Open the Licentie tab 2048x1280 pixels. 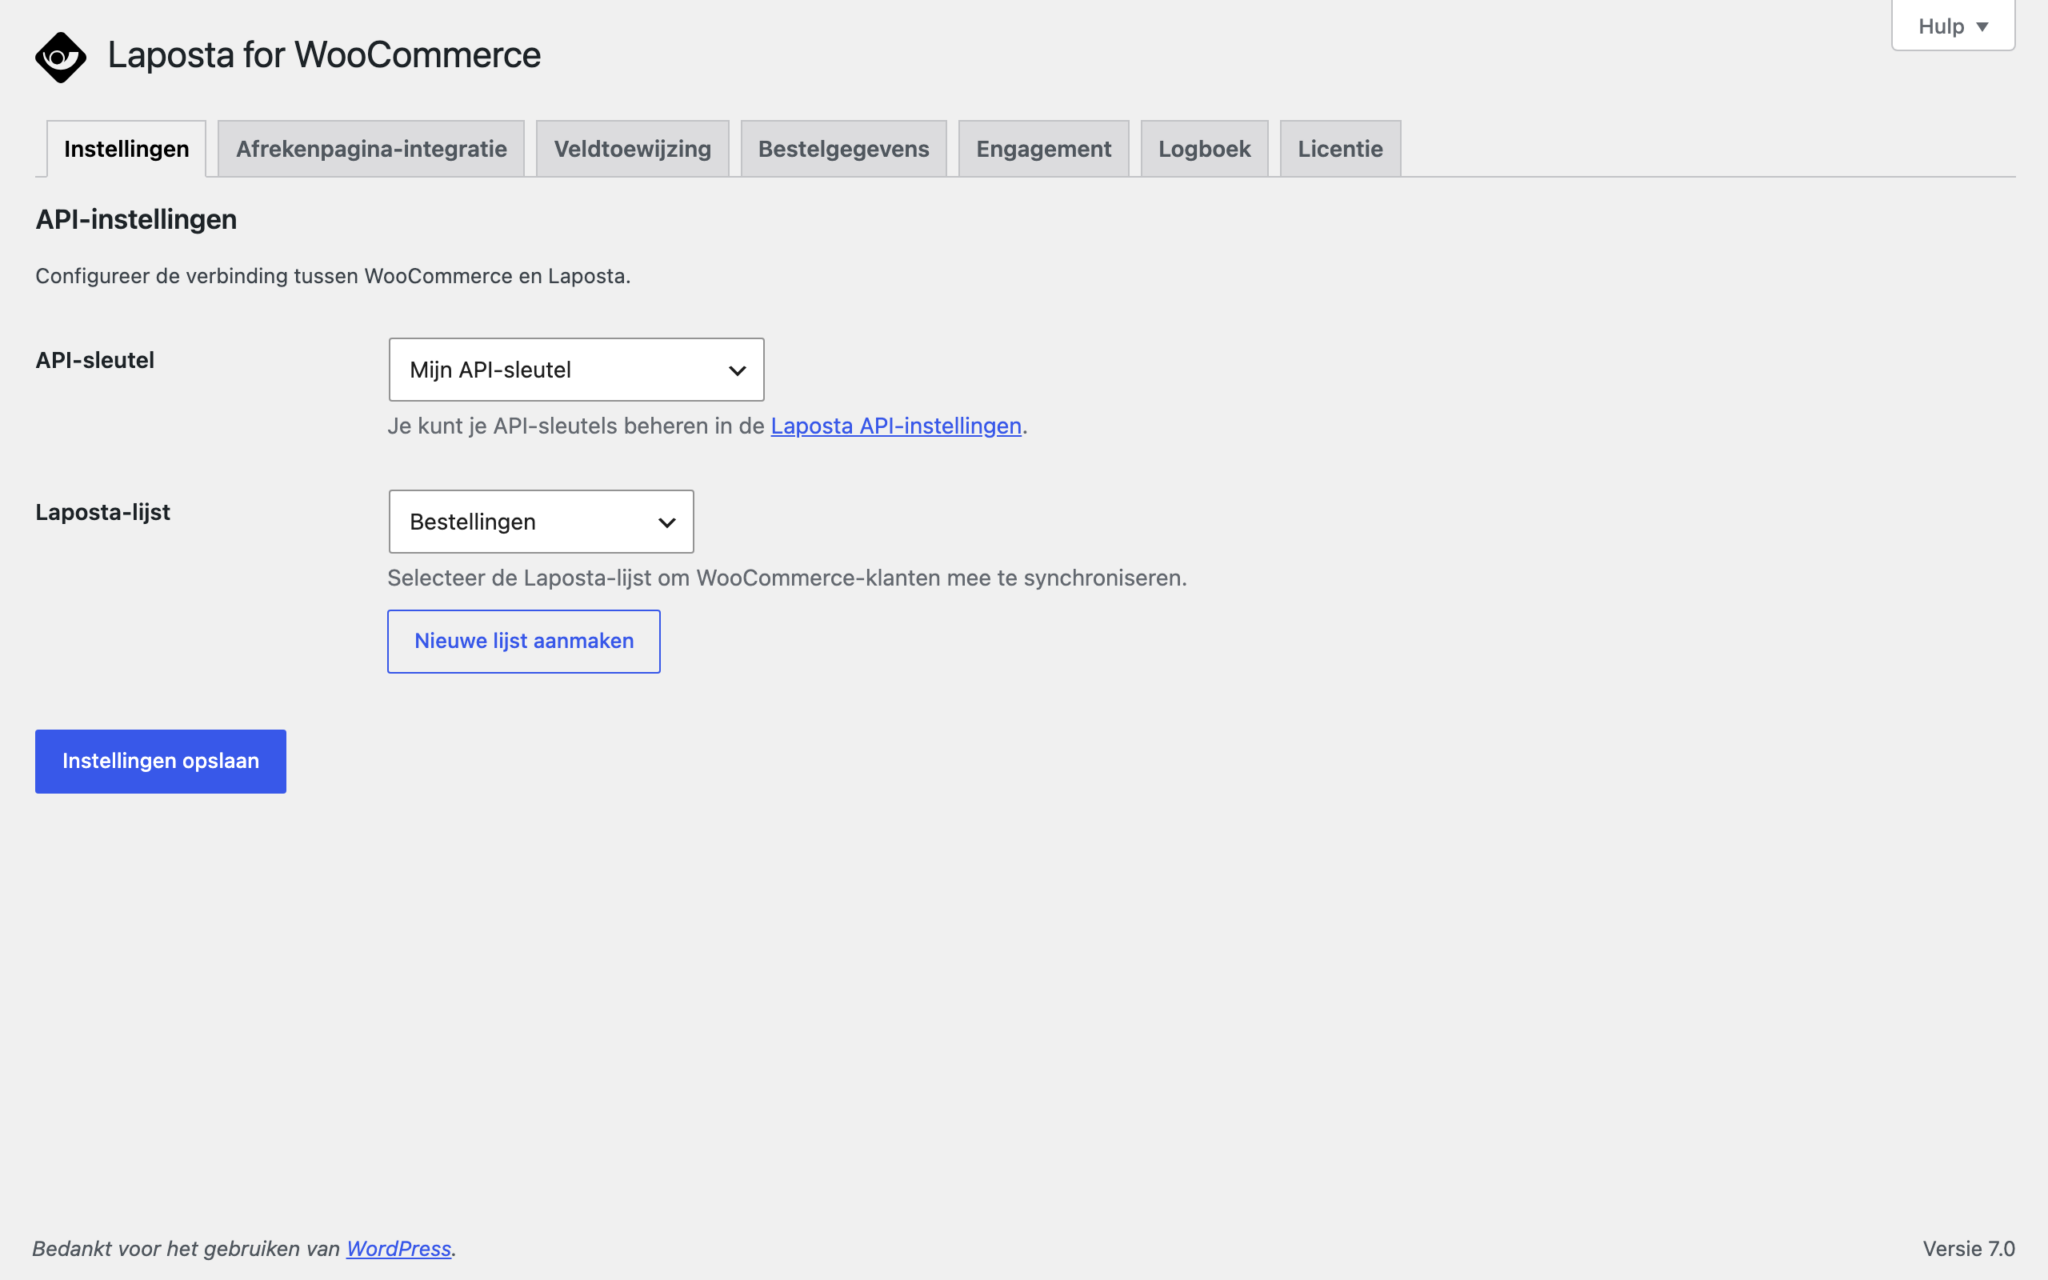pos(1340,149)
